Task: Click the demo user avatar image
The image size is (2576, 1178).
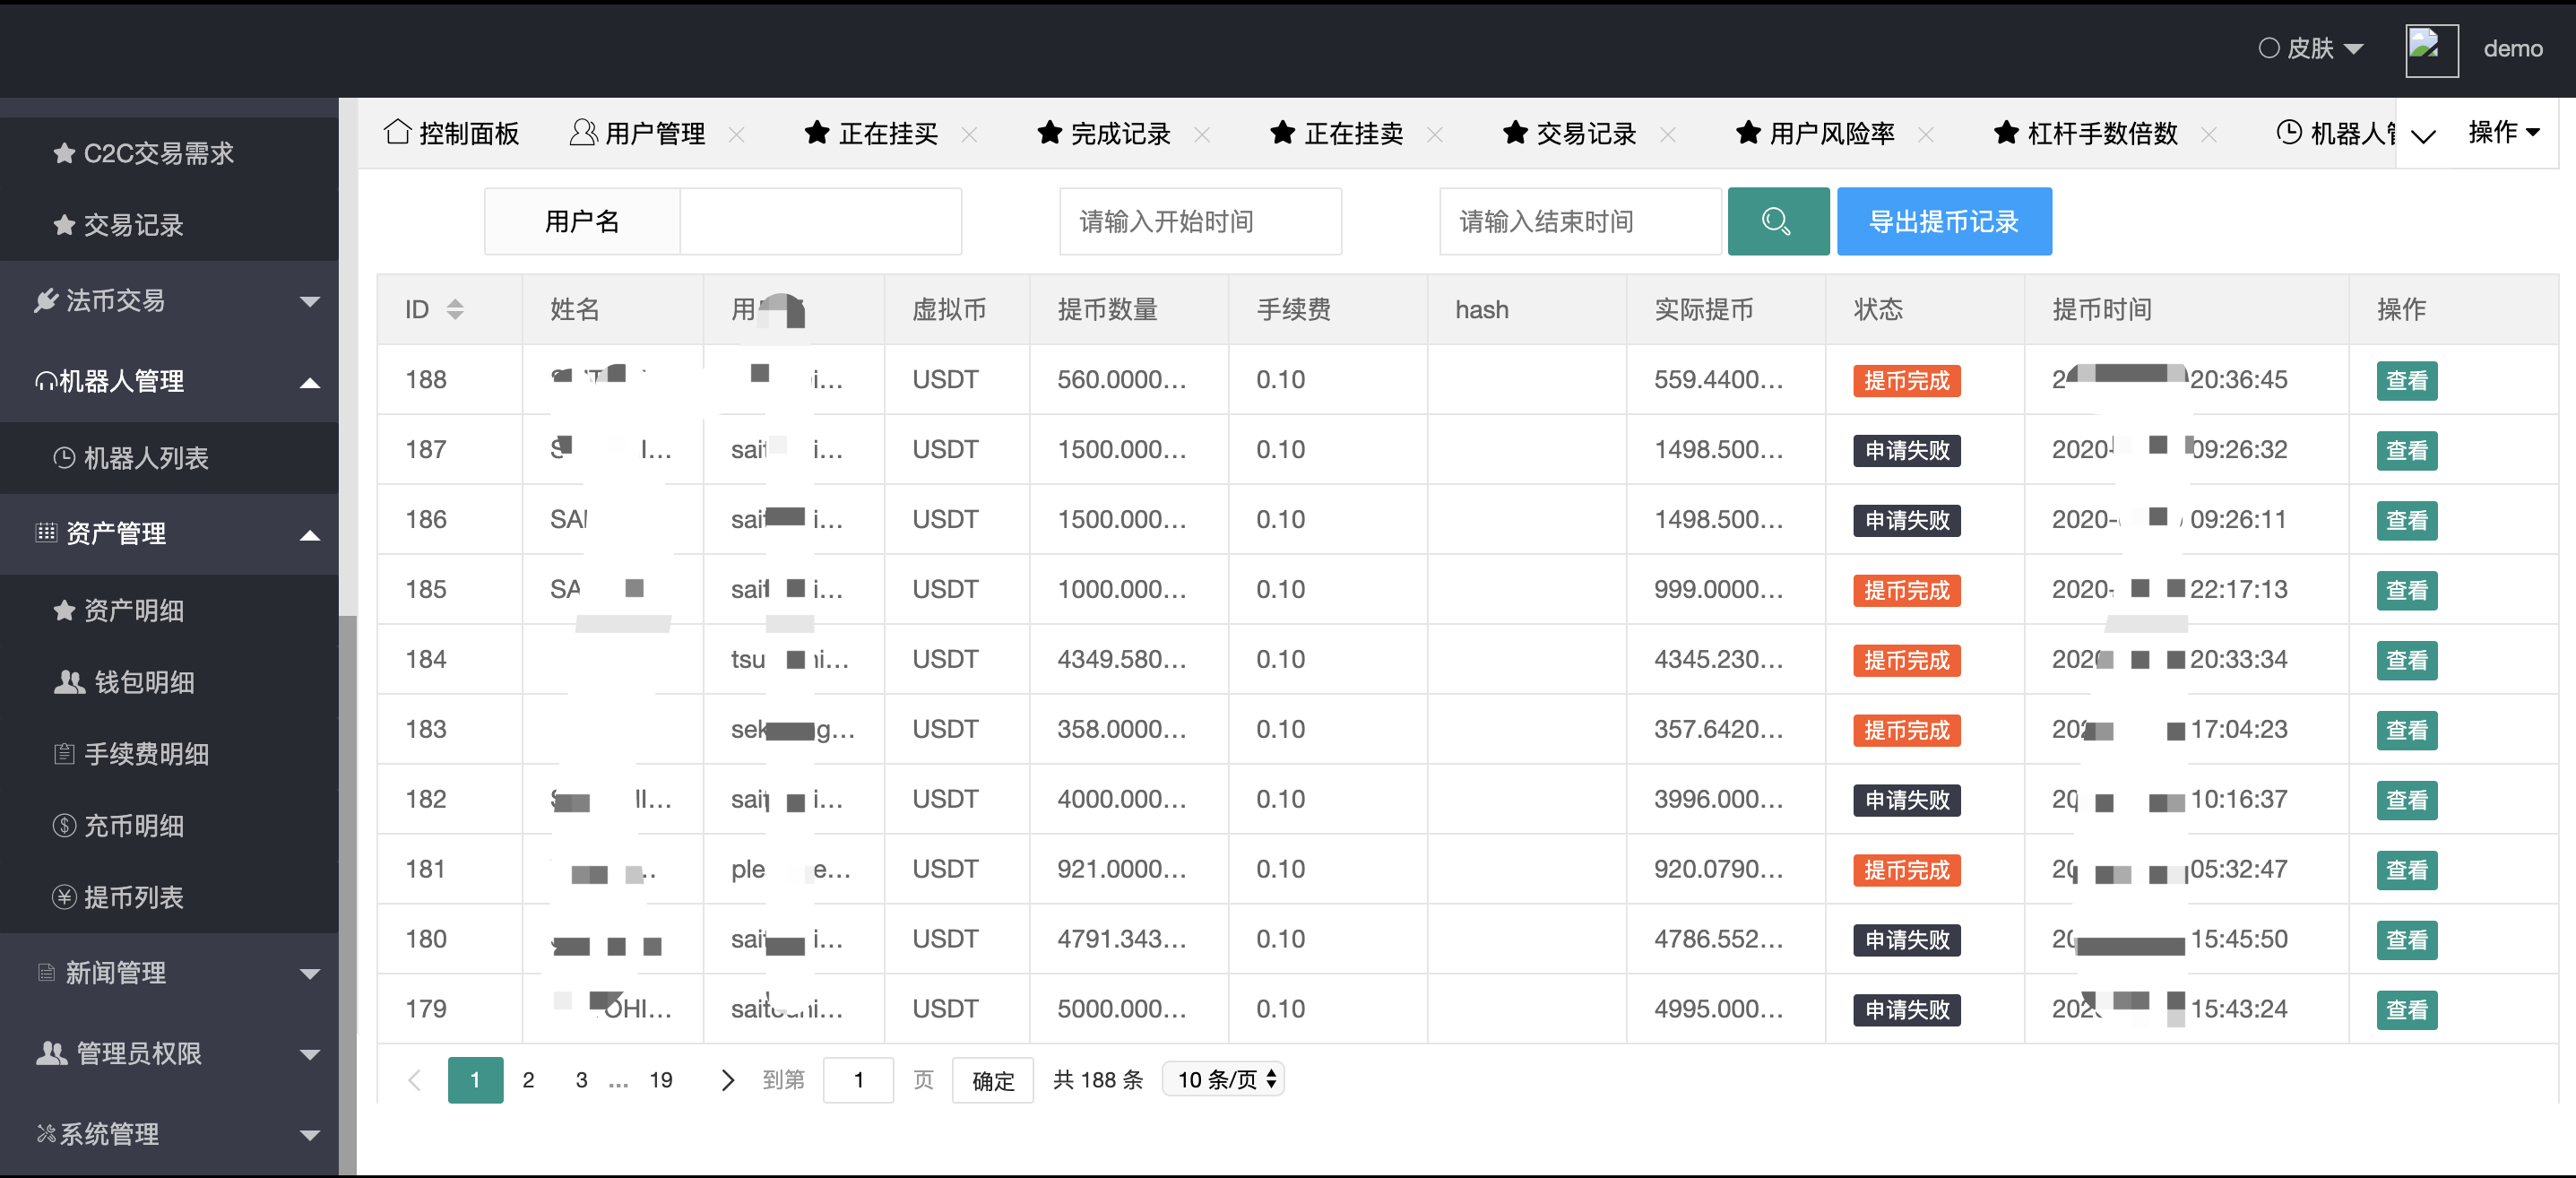Action: (x=2431, y=49)
